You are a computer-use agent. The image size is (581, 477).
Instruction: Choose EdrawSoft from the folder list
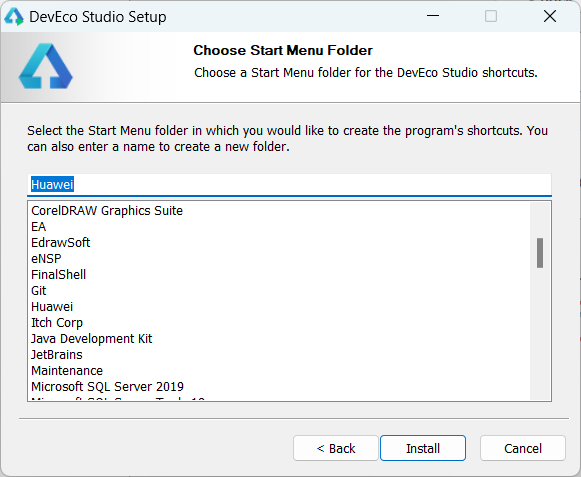pos(60,242)
